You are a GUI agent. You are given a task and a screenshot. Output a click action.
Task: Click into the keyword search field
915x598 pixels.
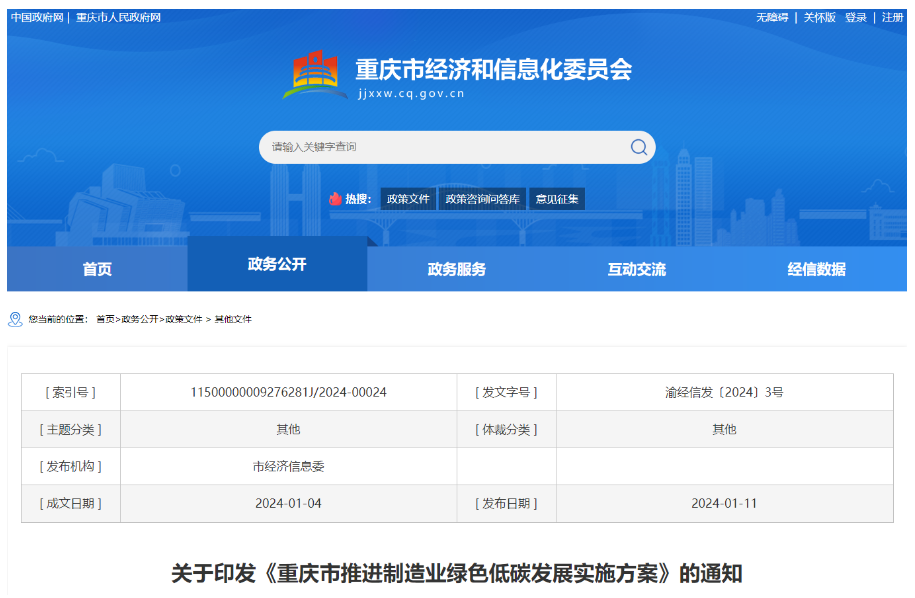click(x=440, y=147)
